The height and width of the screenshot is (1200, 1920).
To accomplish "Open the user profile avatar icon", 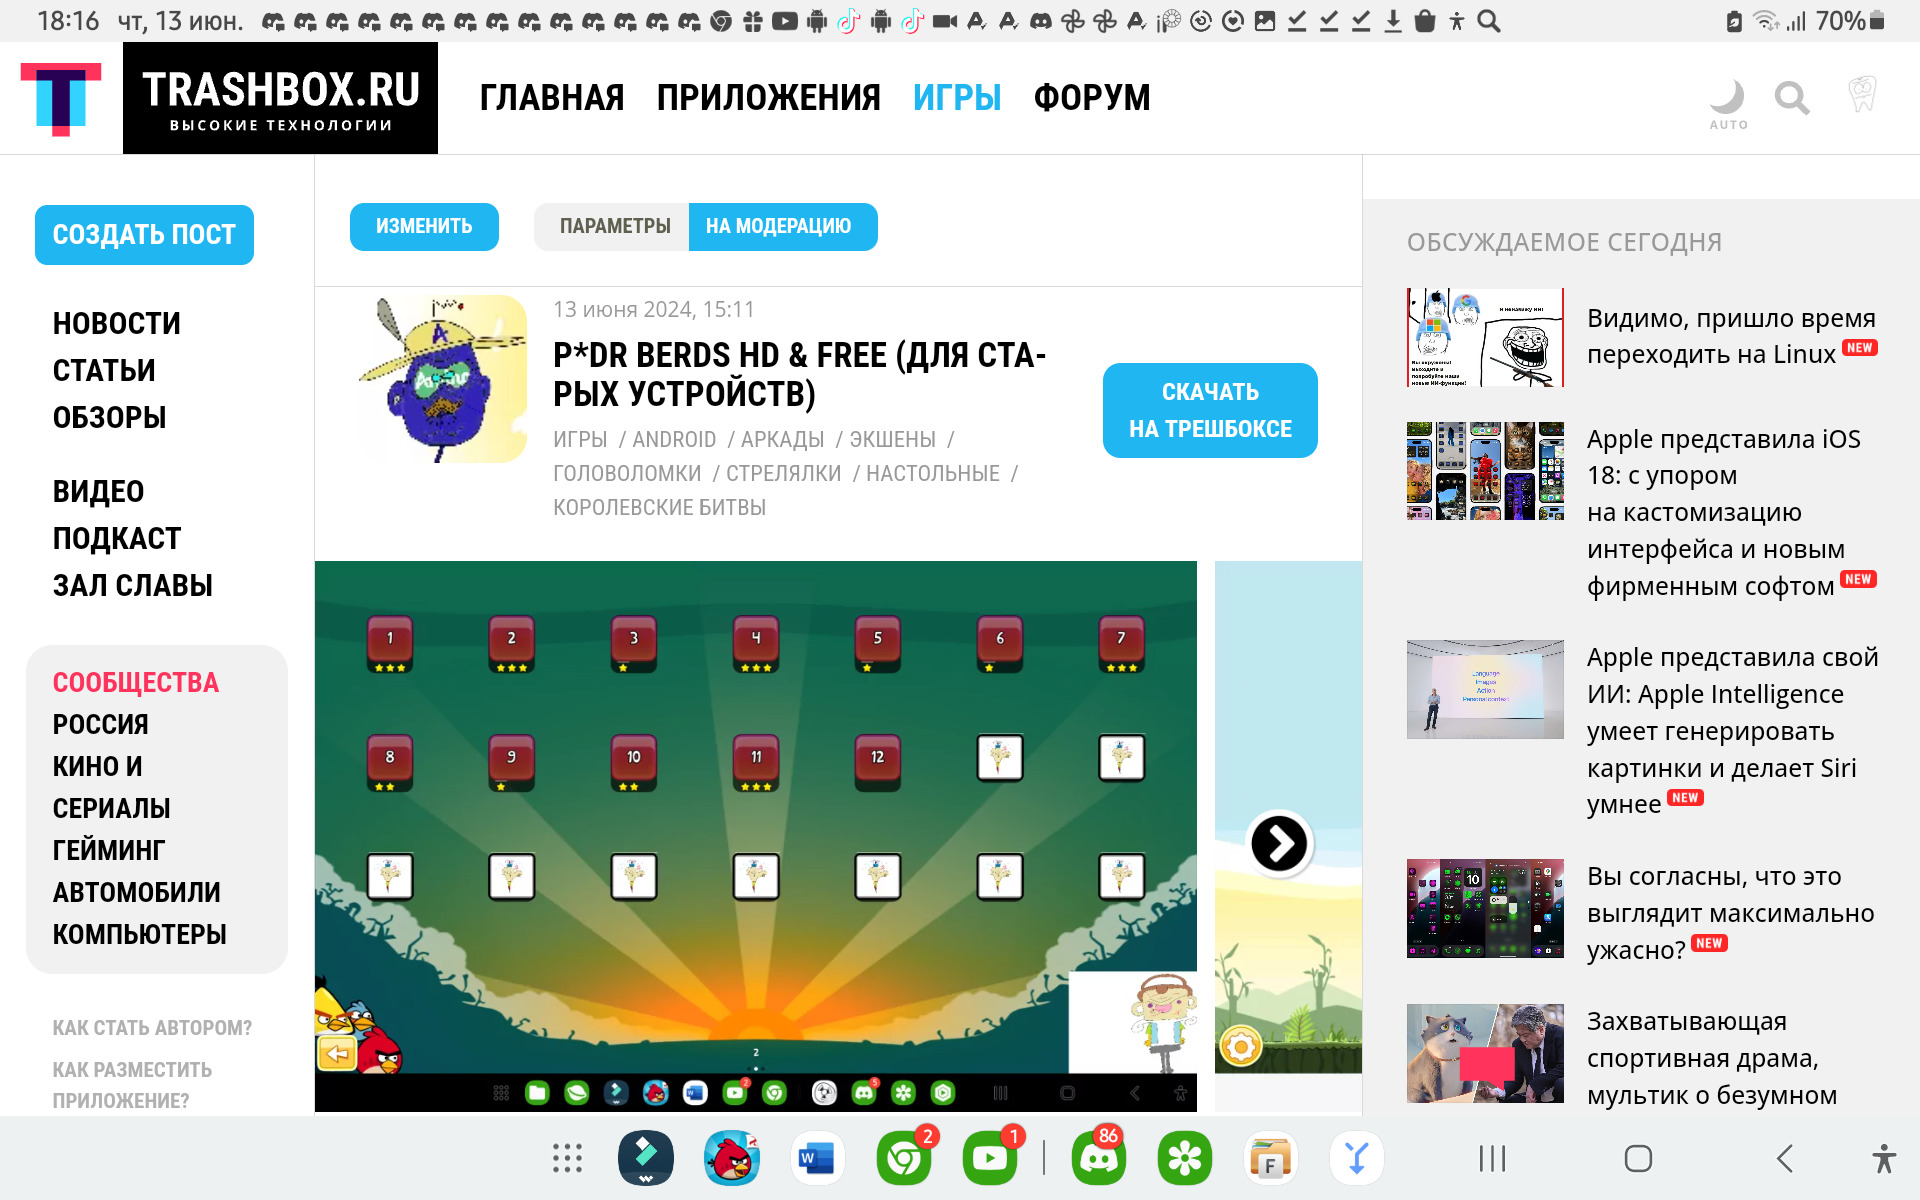I will (1861, 96).
